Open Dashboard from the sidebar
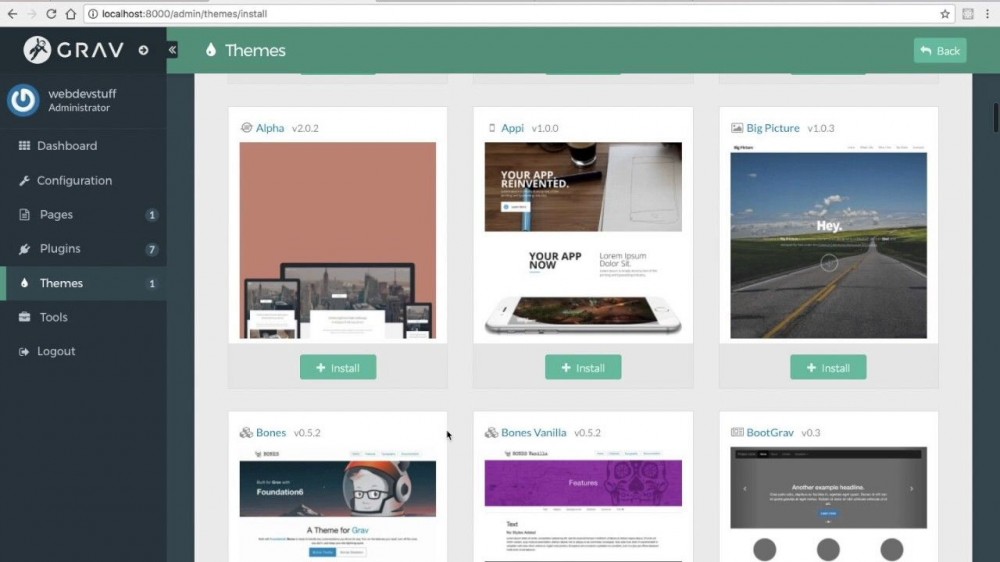 click(66, 146)
